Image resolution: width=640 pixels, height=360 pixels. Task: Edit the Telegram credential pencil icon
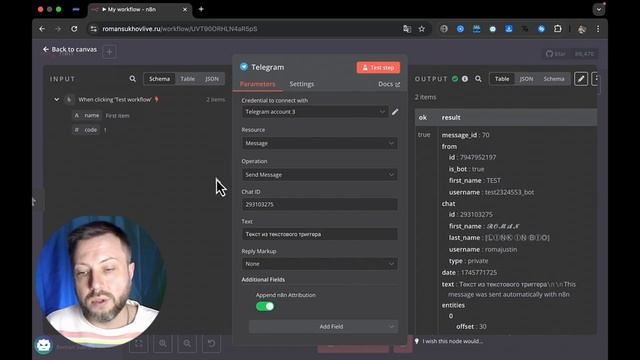pos(395,112)
